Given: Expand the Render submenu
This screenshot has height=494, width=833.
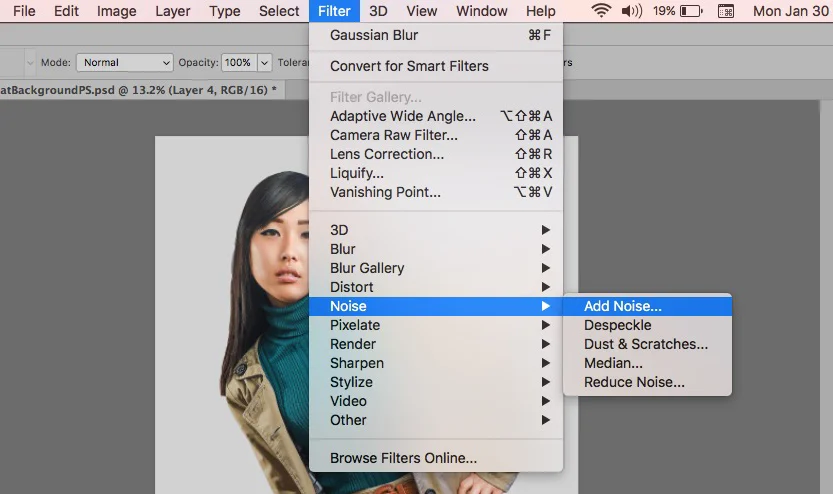Looking at the screenshot, I should tap(436, 344).
